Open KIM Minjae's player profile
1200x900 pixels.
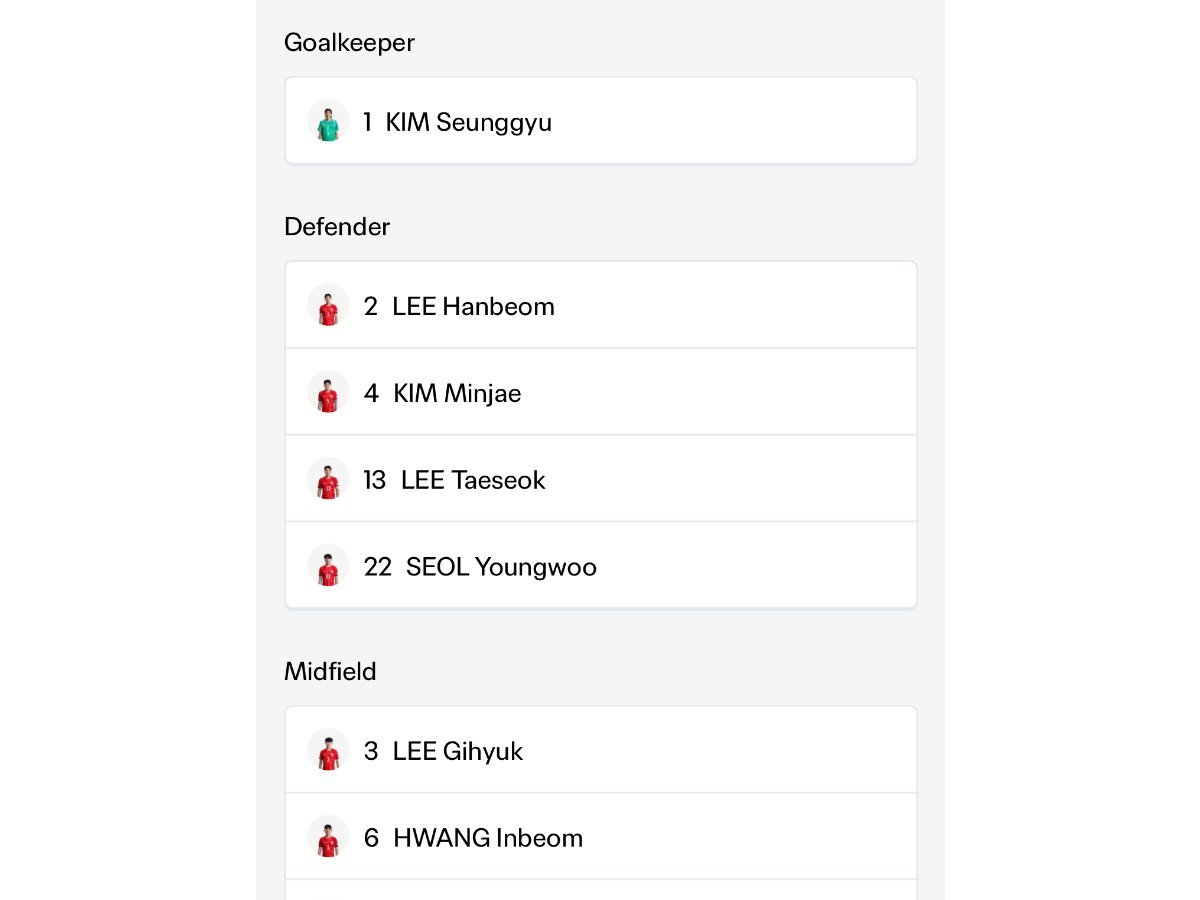pos(601,392)
